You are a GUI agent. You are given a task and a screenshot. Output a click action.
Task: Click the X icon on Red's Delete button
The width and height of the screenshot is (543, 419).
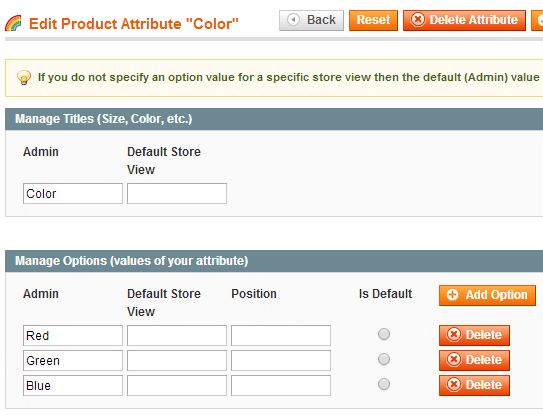click(454, 335)
